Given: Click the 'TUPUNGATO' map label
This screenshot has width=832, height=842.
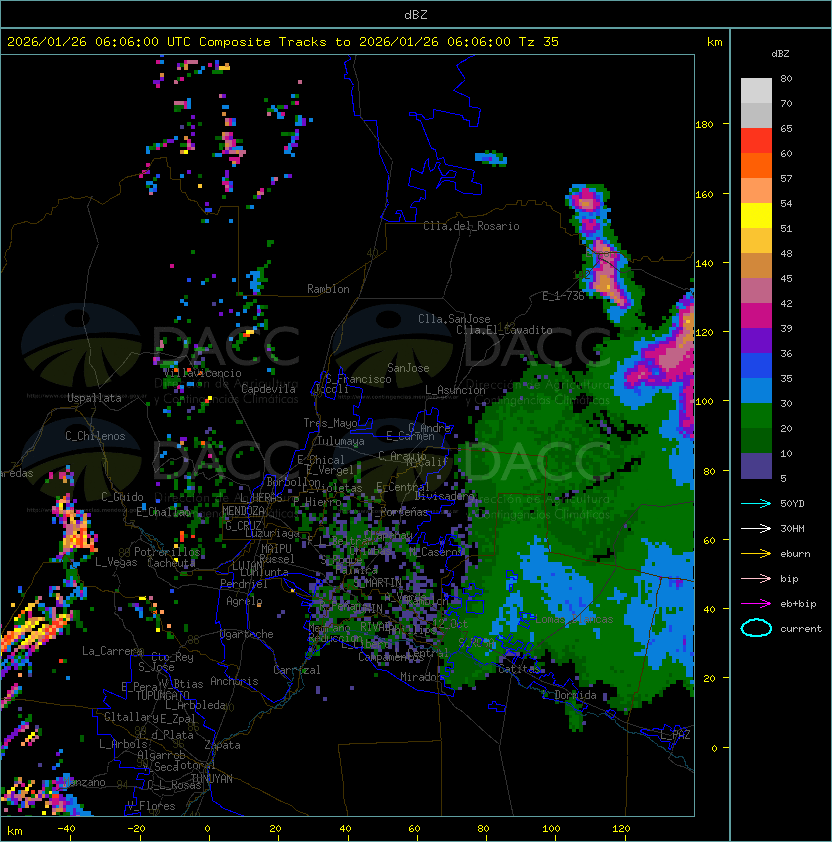Looking at the screenshot, I should click(162, 695).
